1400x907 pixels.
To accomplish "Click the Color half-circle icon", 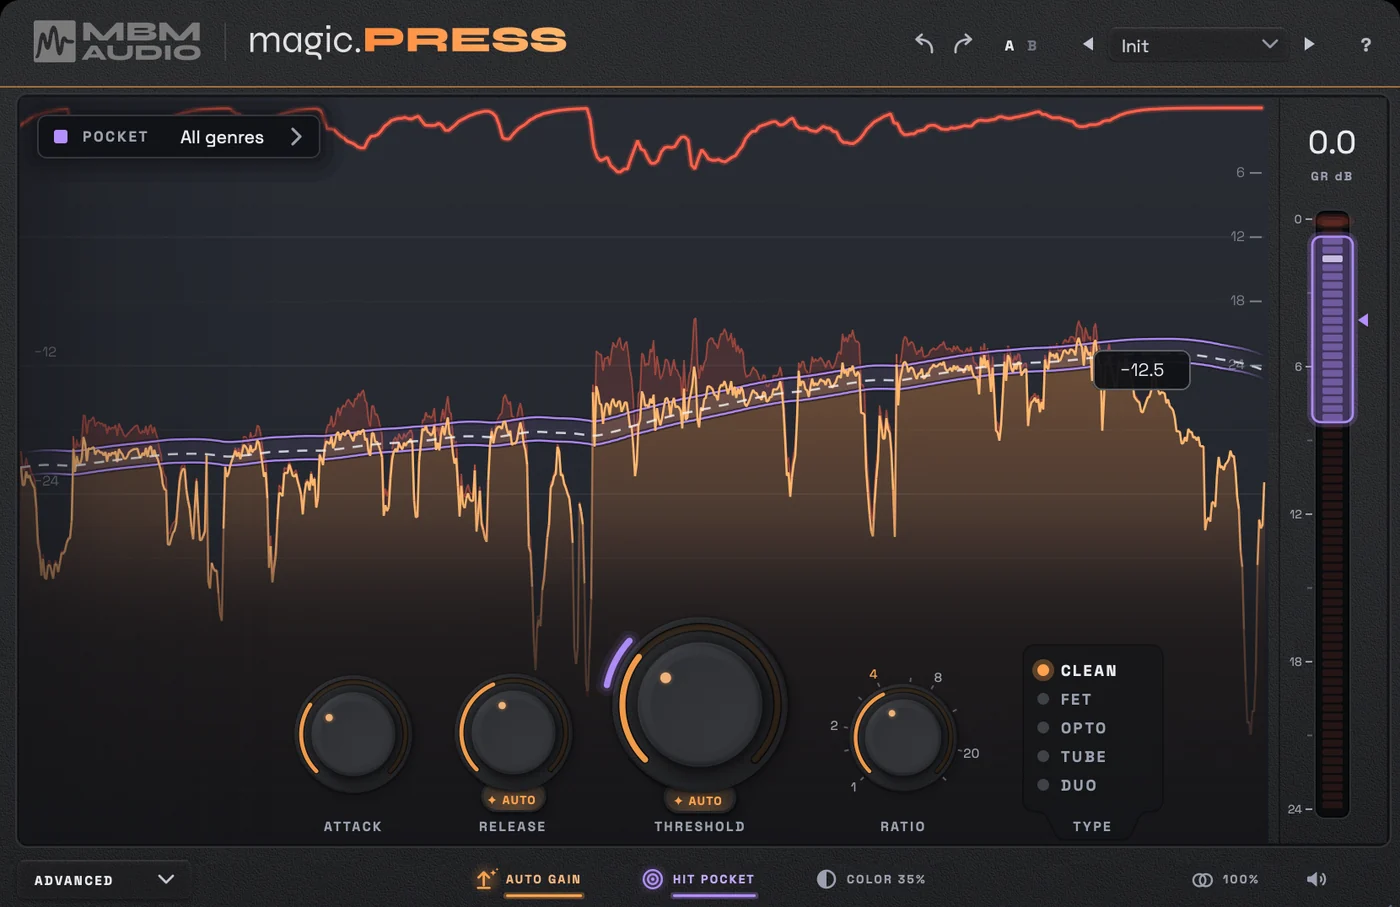I will pyautogui.click(x=826, y=879).
